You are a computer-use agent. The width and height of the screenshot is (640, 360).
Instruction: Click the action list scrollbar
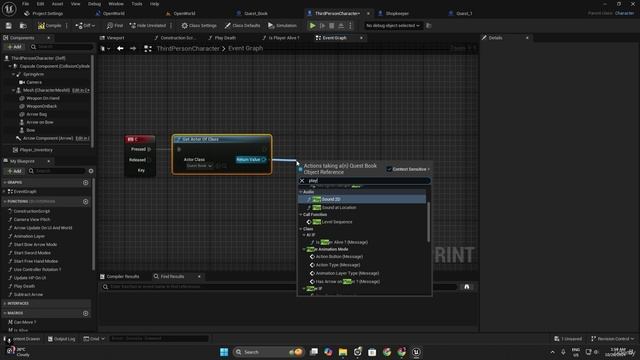tap(428, 222)
